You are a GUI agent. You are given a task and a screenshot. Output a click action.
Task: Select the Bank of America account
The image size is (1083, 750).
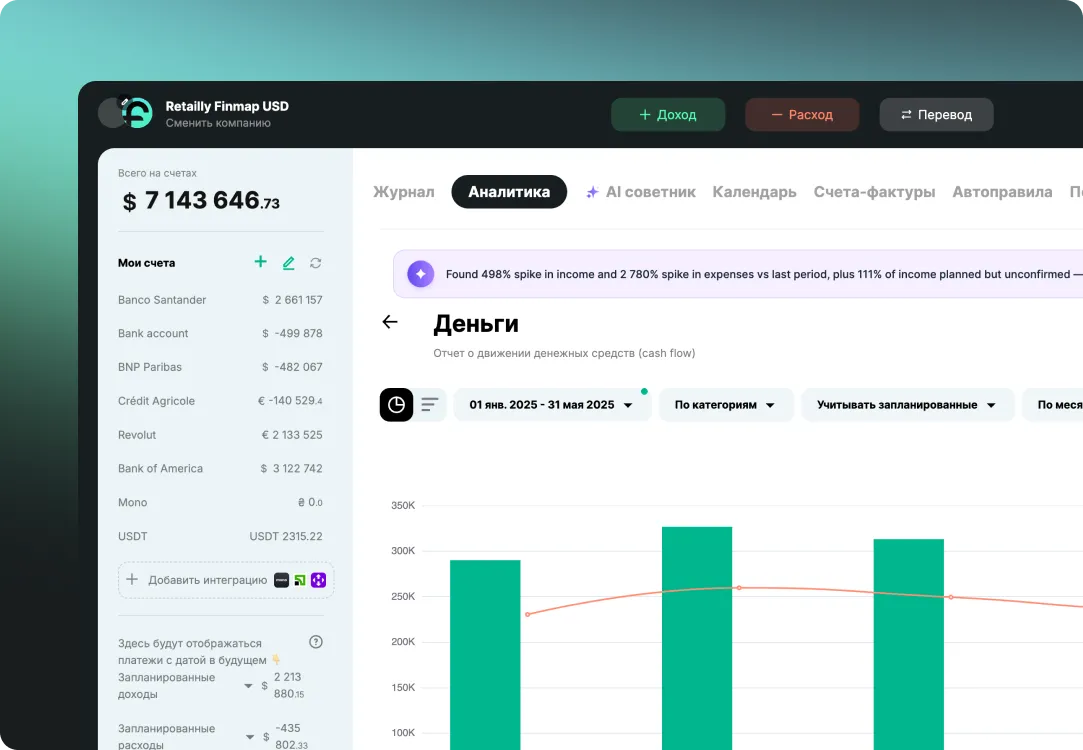(220, 468)
